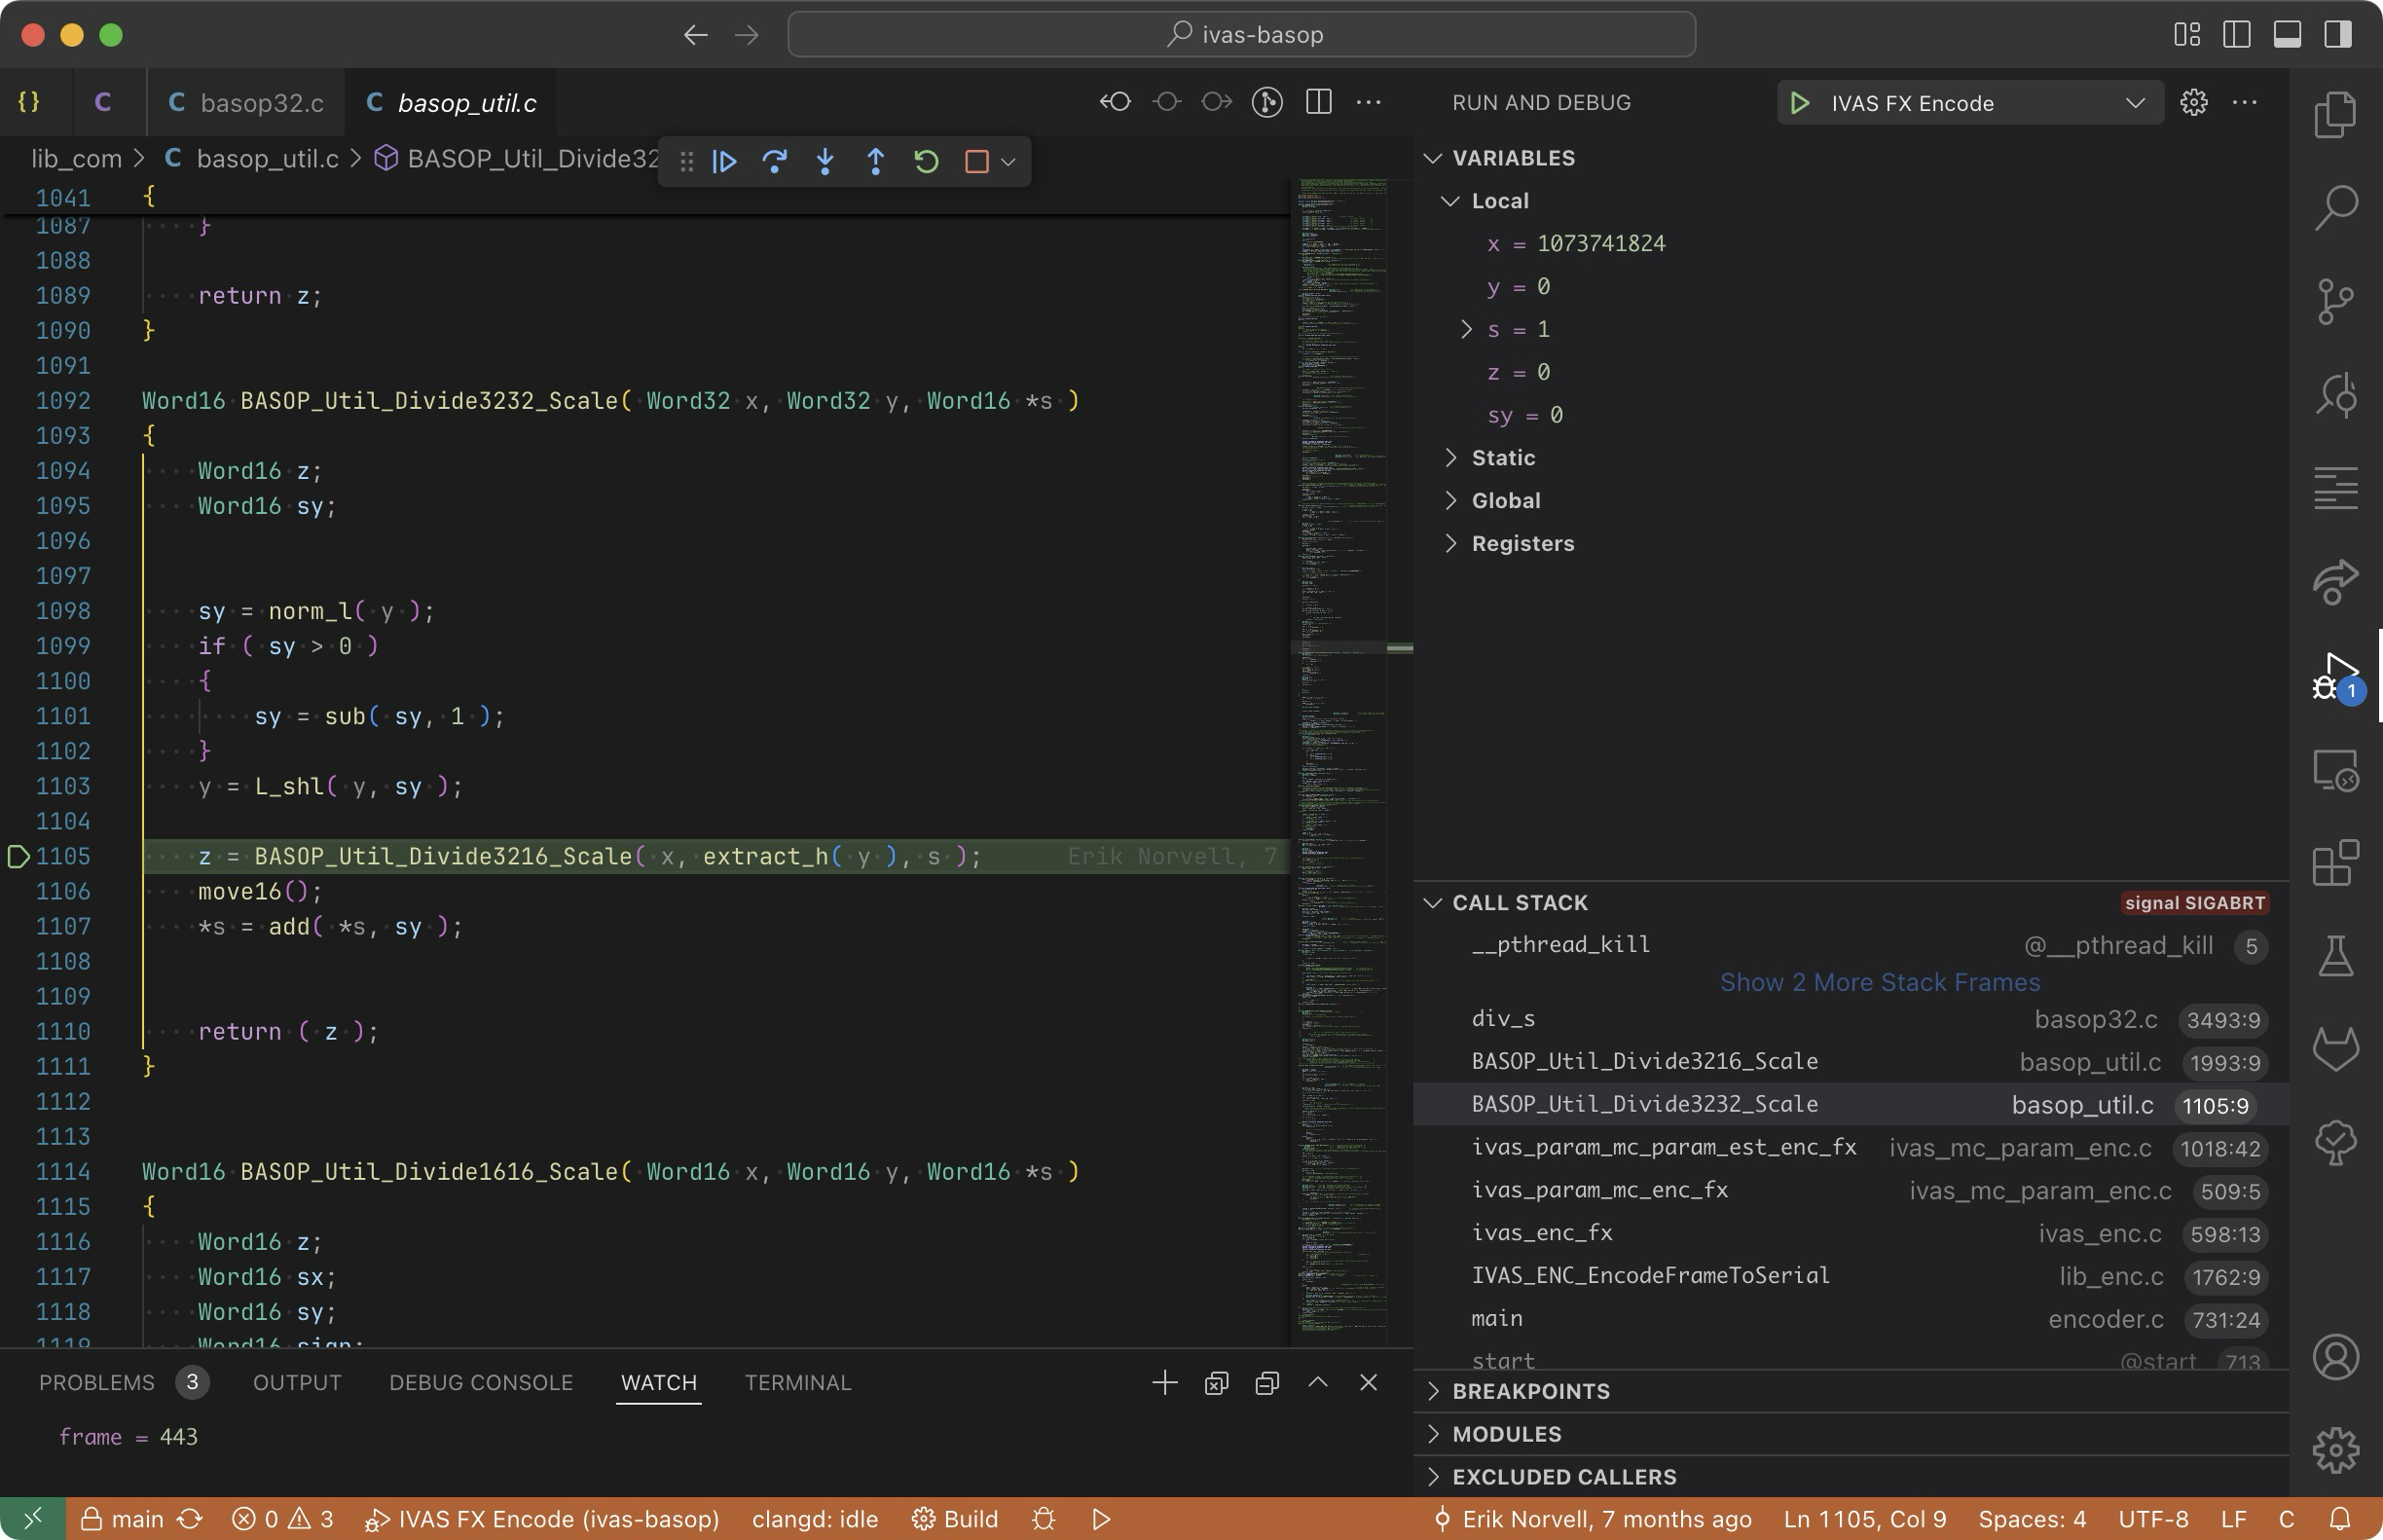Toggle the bottom panel visibility
This screenshot has width=2383, height=1540.
click(2287, 34)
